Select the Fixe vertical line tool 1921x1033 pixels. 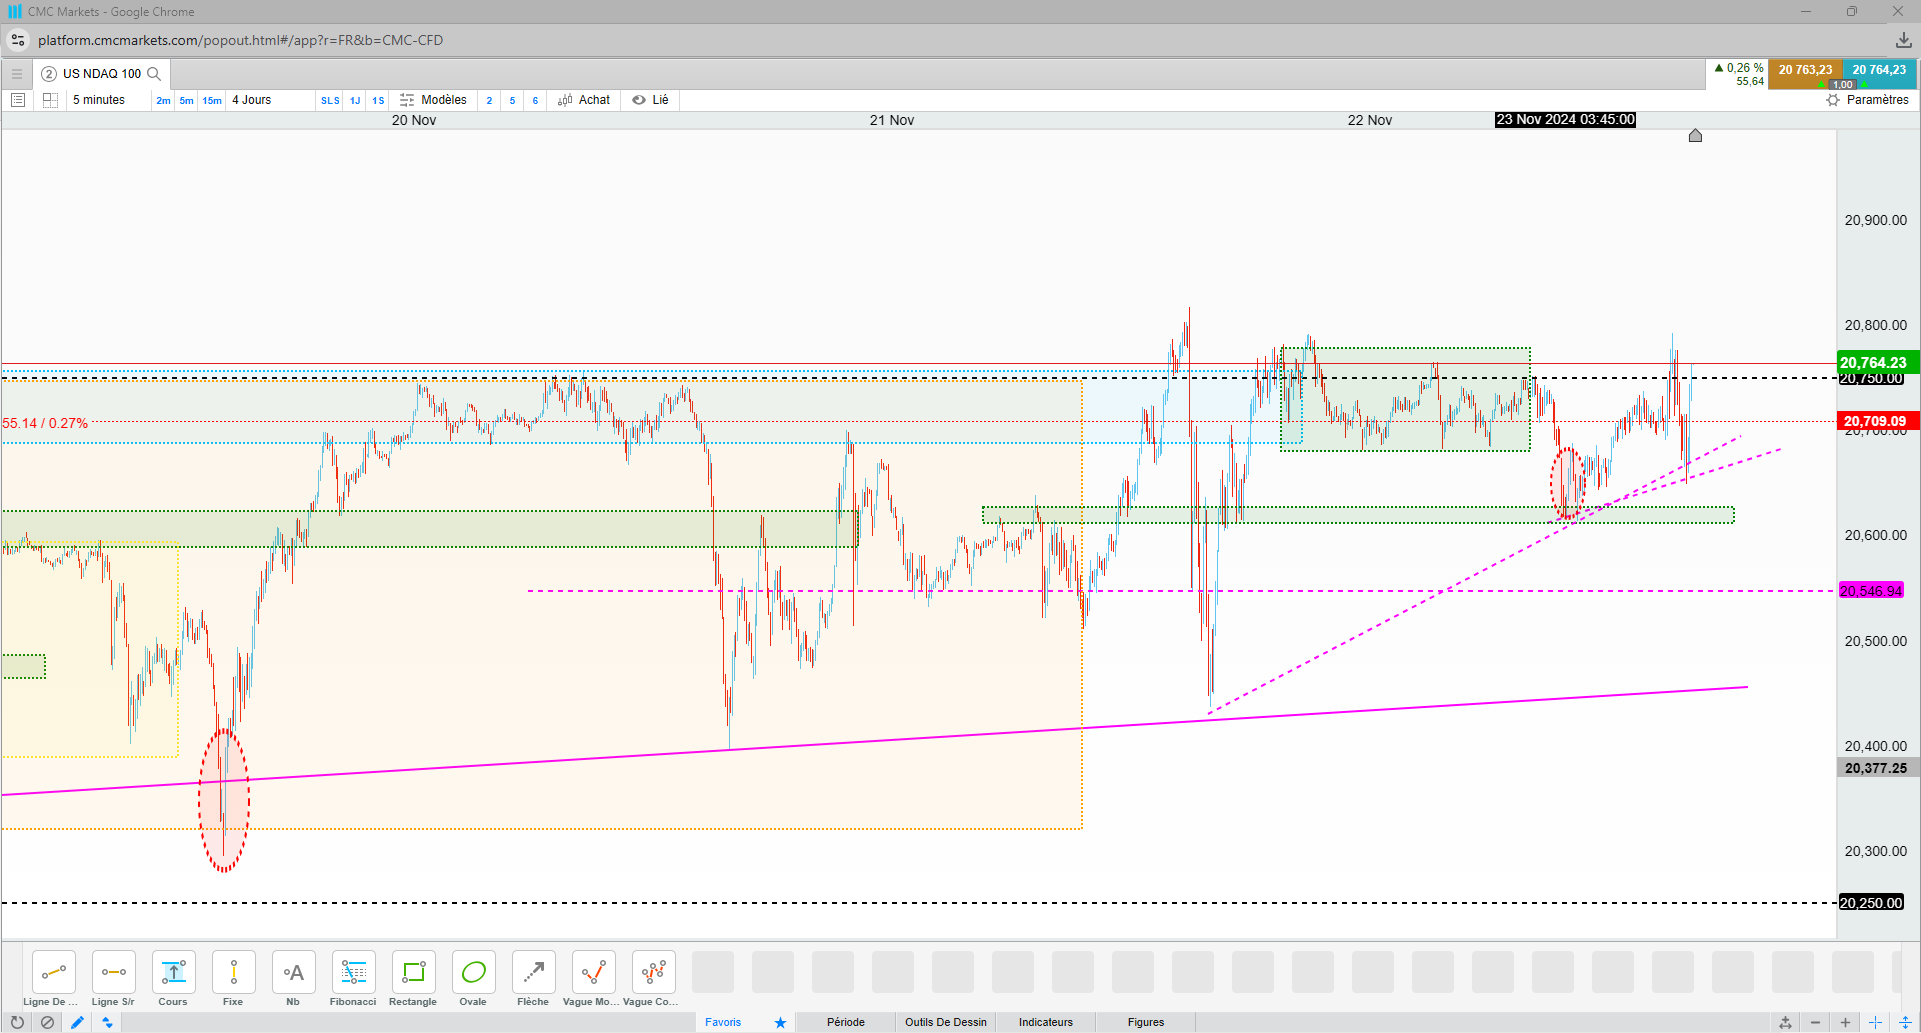pyautogui.click(x=233, y=972)
